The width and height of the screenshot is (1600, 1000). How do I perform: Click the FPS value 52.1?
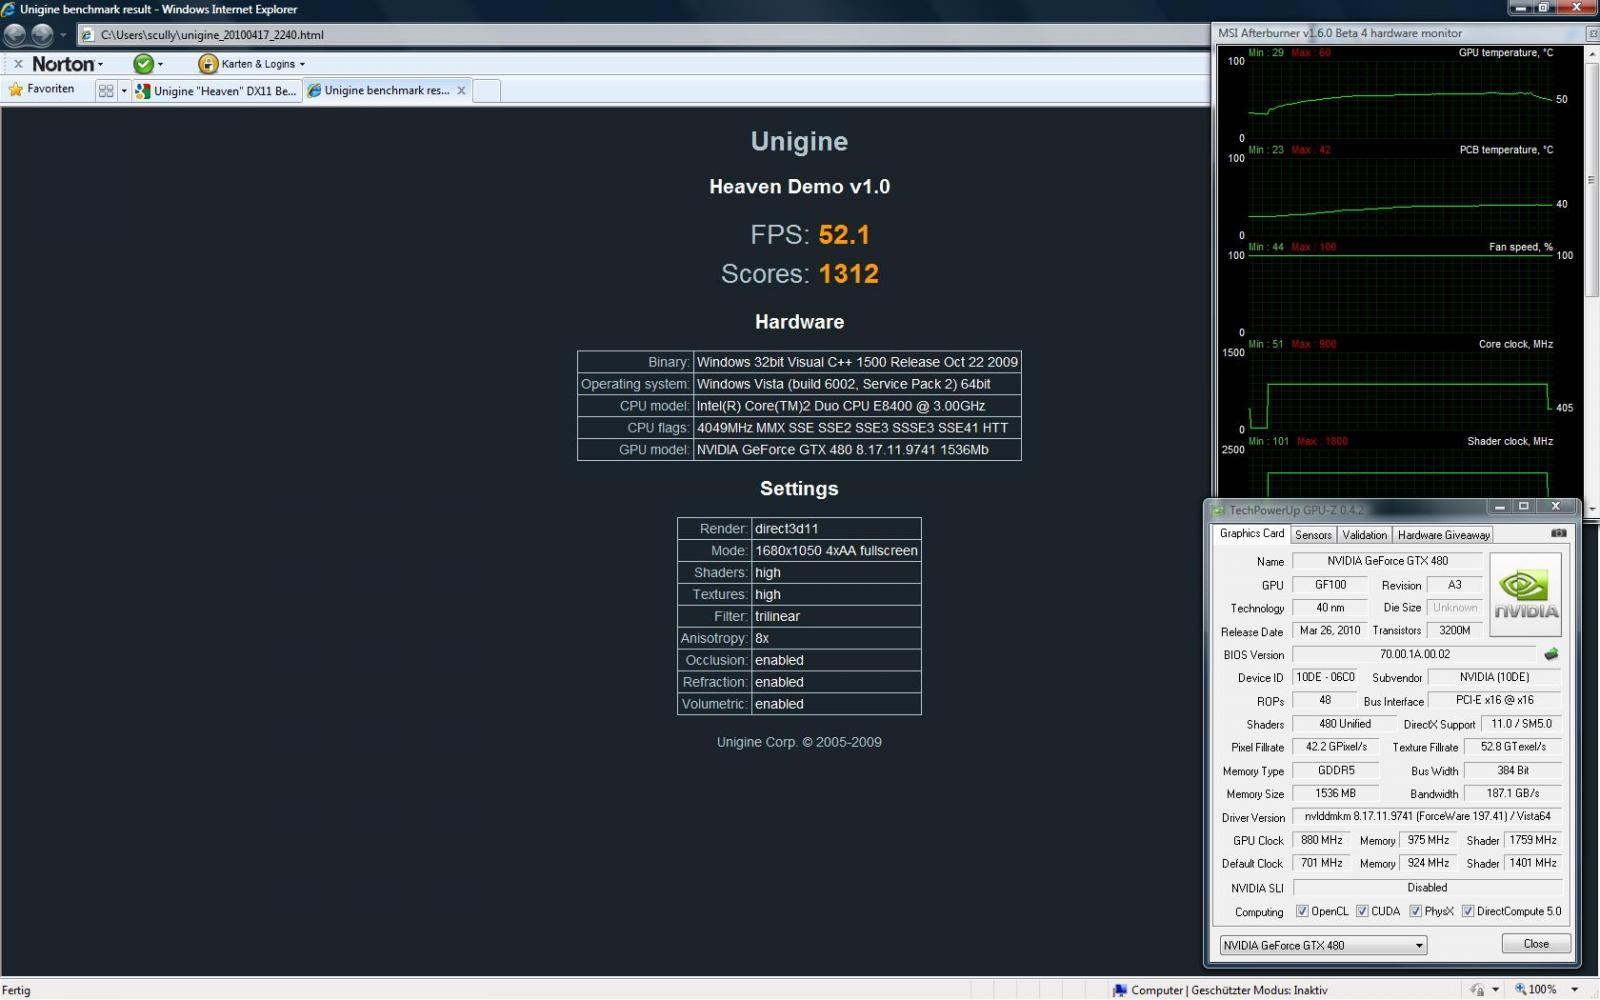[844, 235]
